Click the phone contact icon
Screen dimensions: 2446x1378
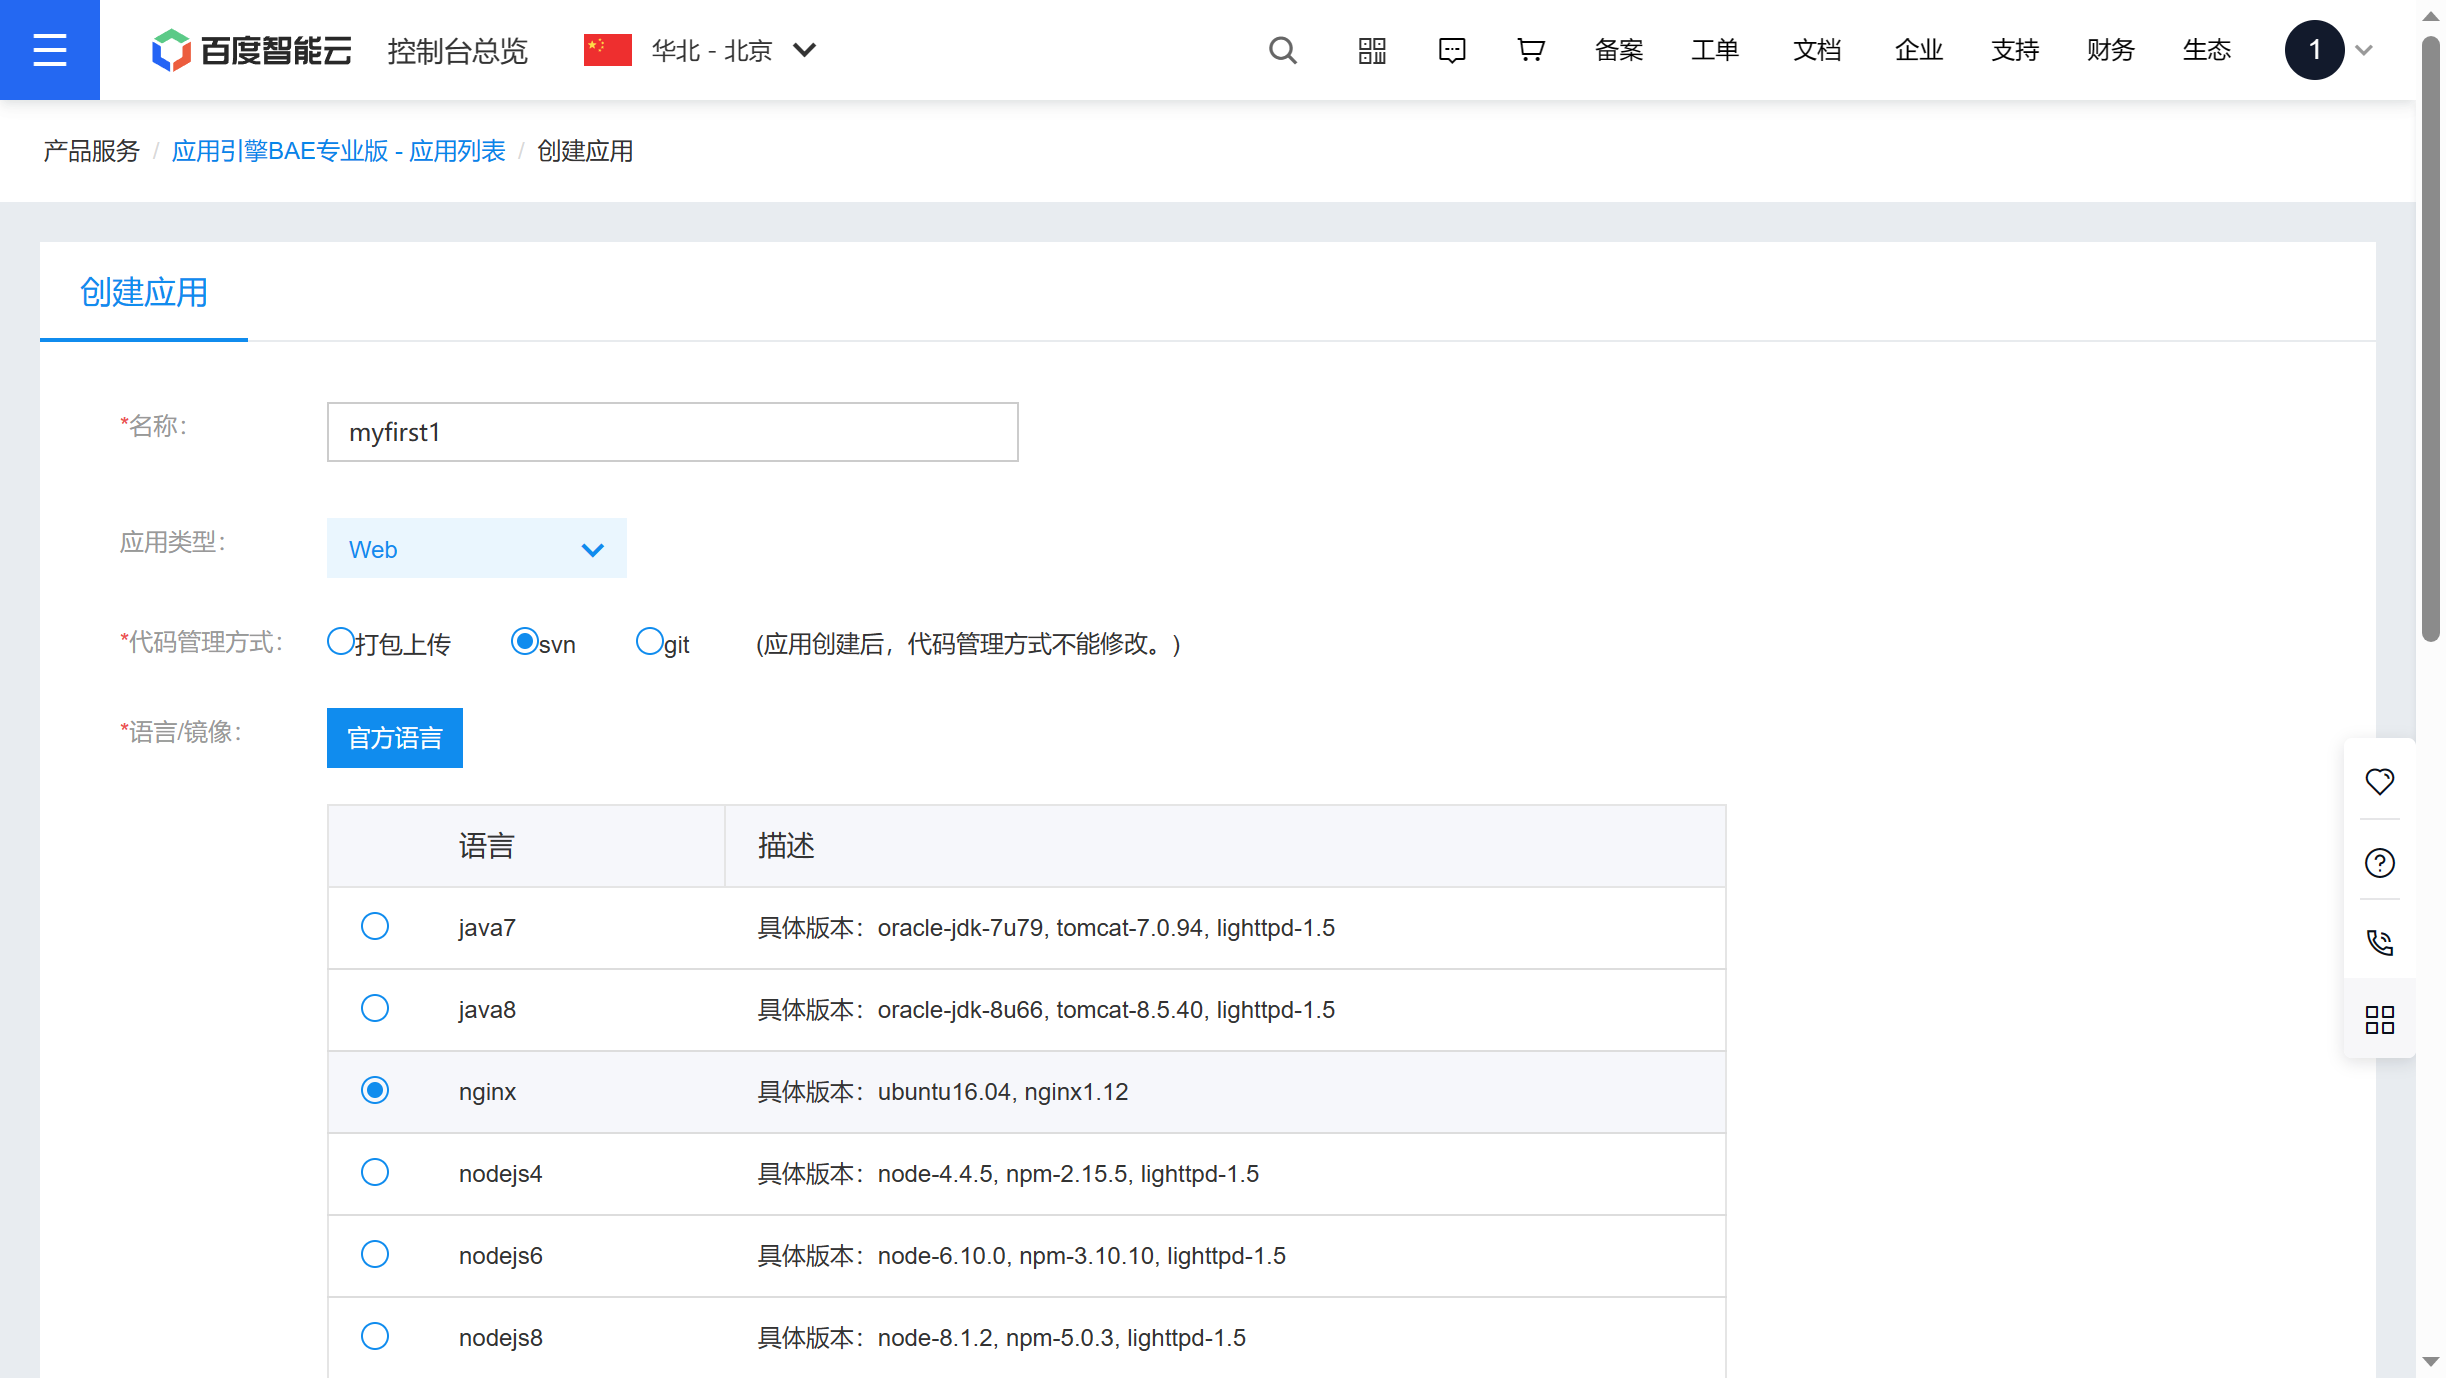(2379, 942)
